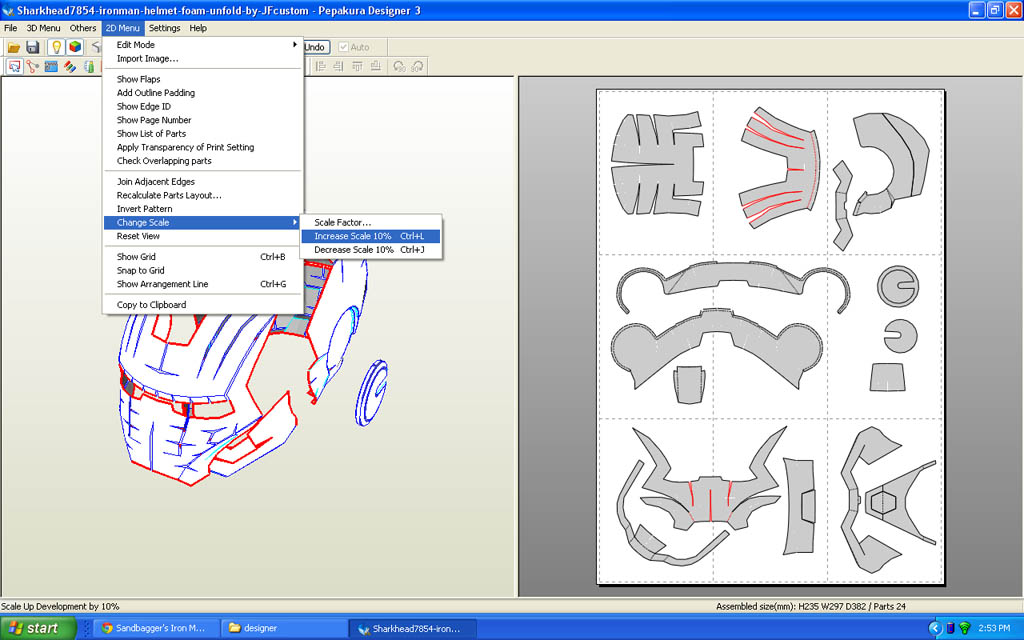Viewport: 1024px width, 640px height.
Task: Open the Help menu
Action: pos(198,28)
